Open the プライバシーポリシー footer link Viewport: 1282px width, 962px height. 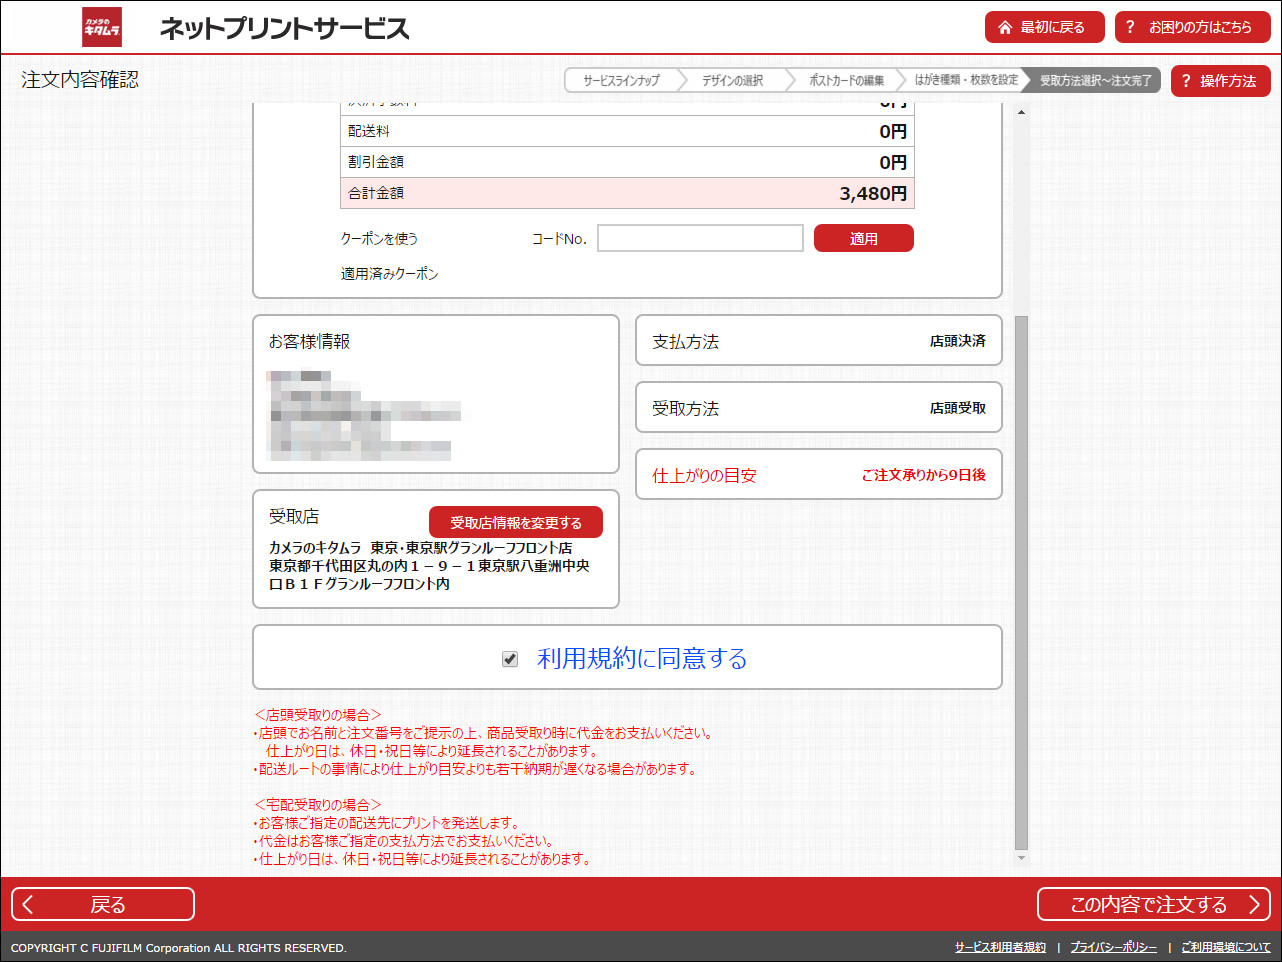click(1112, 947)
